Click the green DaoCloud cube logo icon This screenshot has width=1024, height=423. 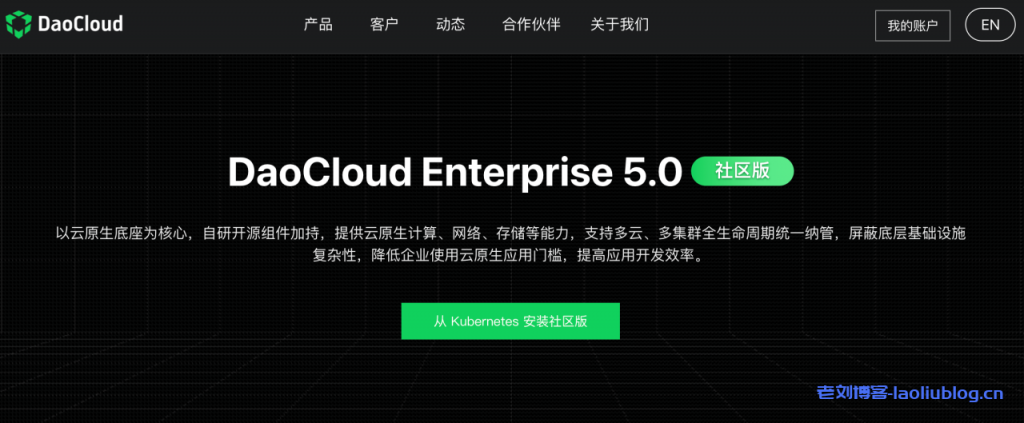[18, 25]
